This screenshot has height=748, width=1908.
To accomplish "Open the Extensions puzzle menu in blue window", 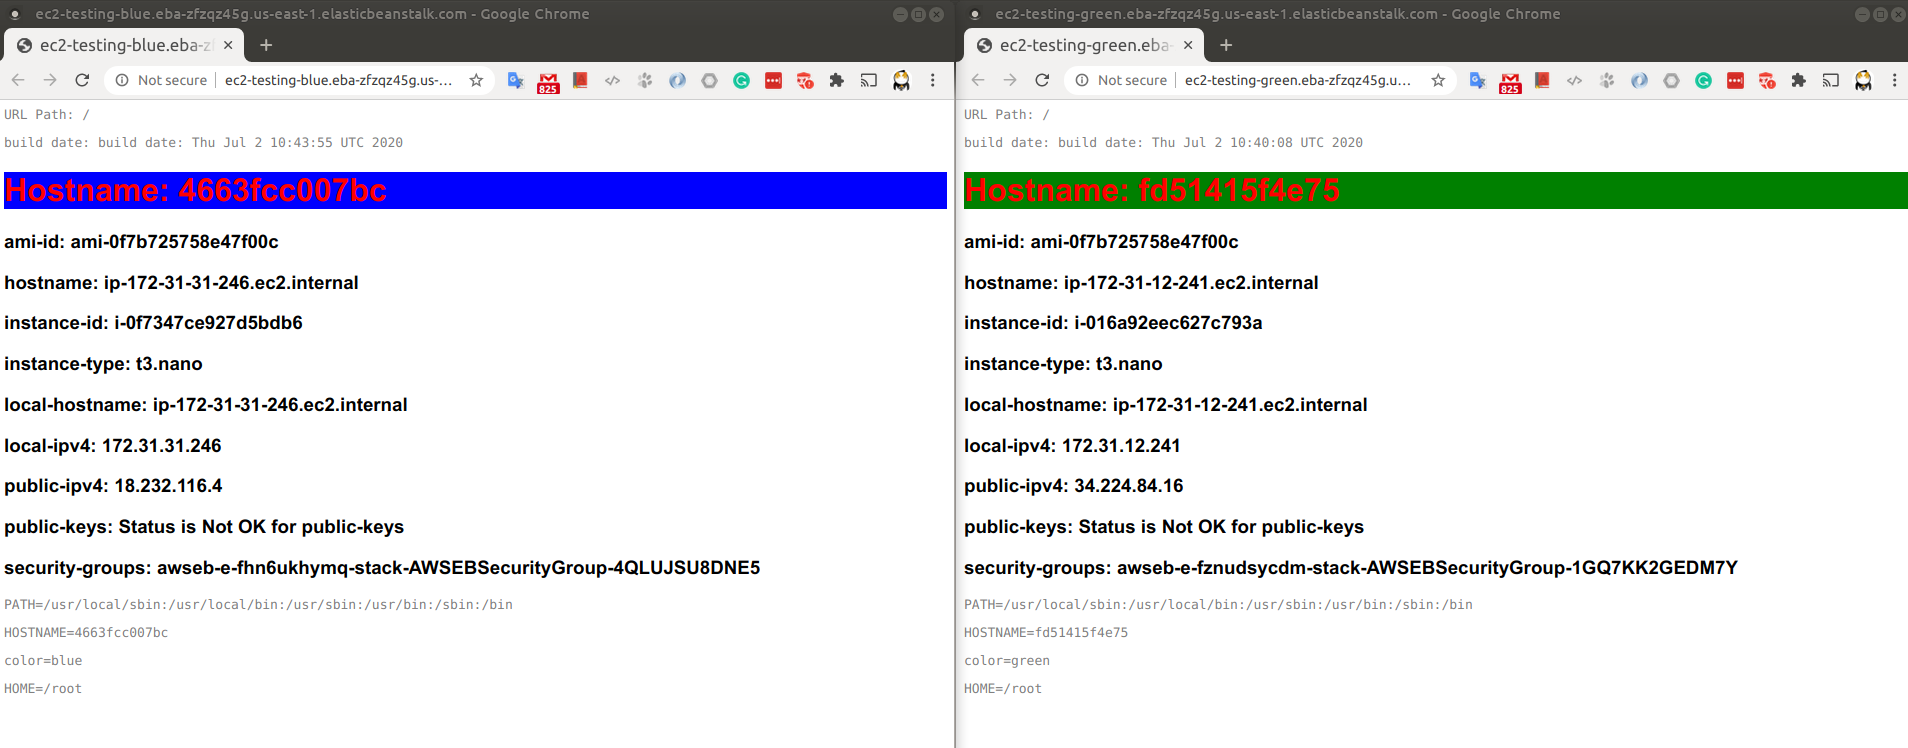I will tap(837, 80).
